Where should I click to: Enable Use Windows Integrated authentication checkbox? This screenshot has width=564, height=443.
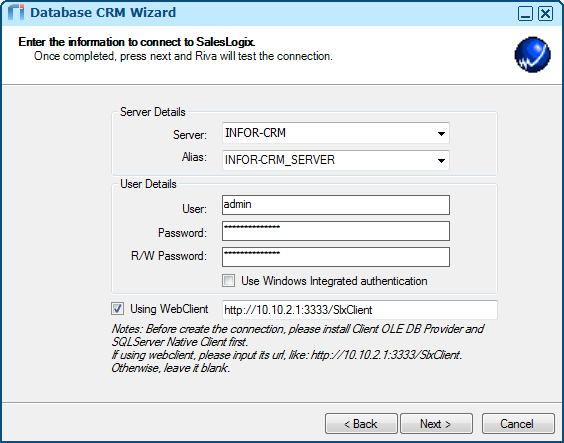(x=228, y=280)
